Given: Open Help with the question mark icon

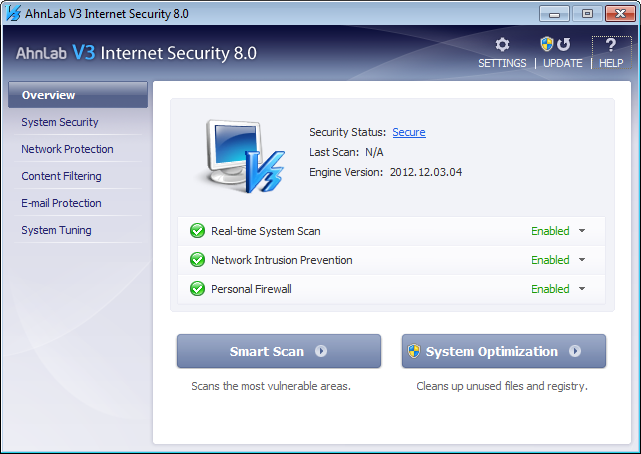Looking at the screenshot, I should click(611, 45).
